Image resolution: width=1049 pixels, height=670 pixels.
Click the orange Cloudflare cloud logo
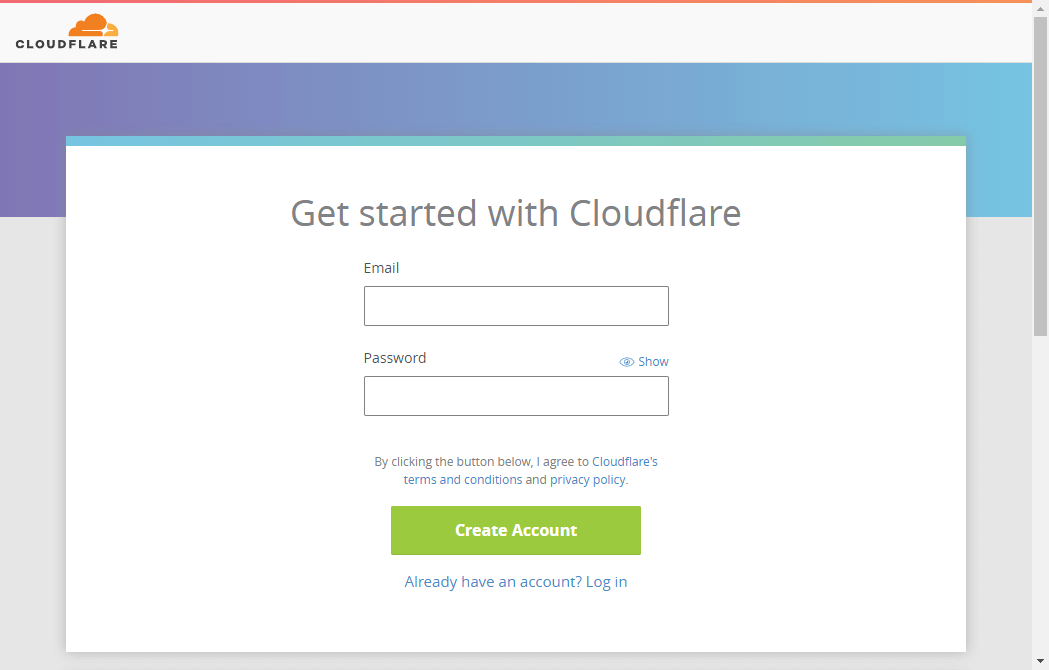pyautogui.click(x=93, y=26)
